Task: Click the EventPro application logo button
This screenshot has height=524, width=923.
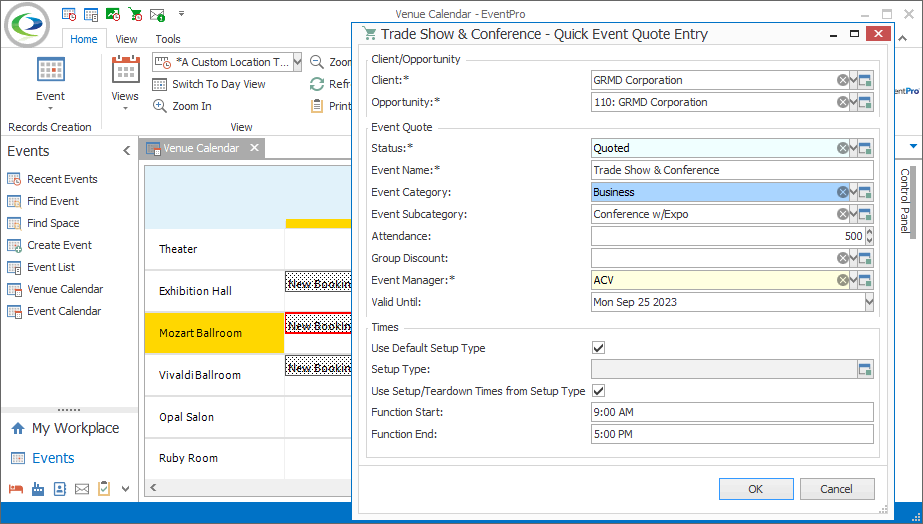Action: [x=27, y=25]
